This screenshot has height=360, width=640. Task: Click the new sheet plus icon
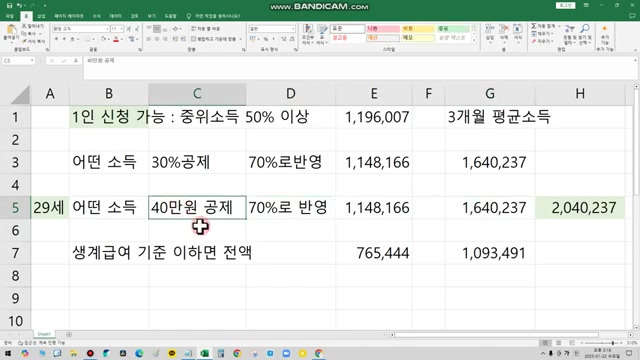click(69, 335)
